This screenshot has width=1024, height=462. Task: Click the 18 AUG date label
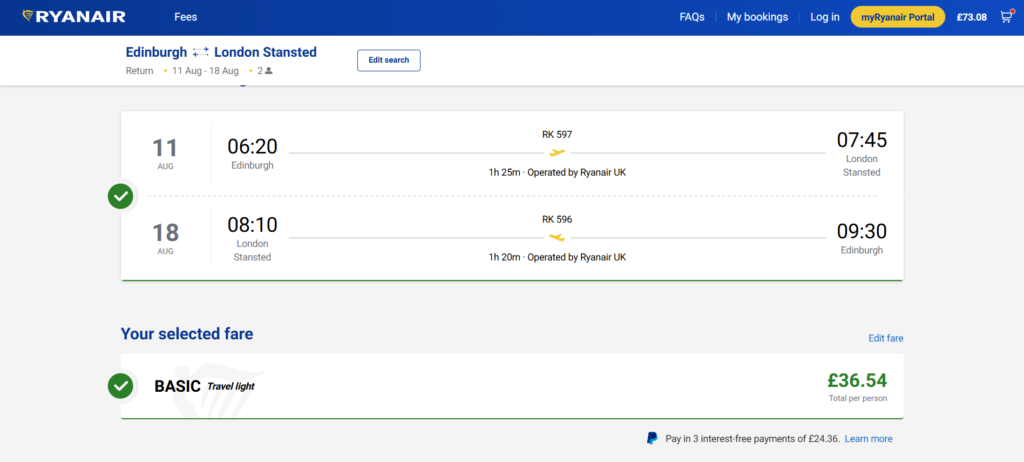point(165,238)
